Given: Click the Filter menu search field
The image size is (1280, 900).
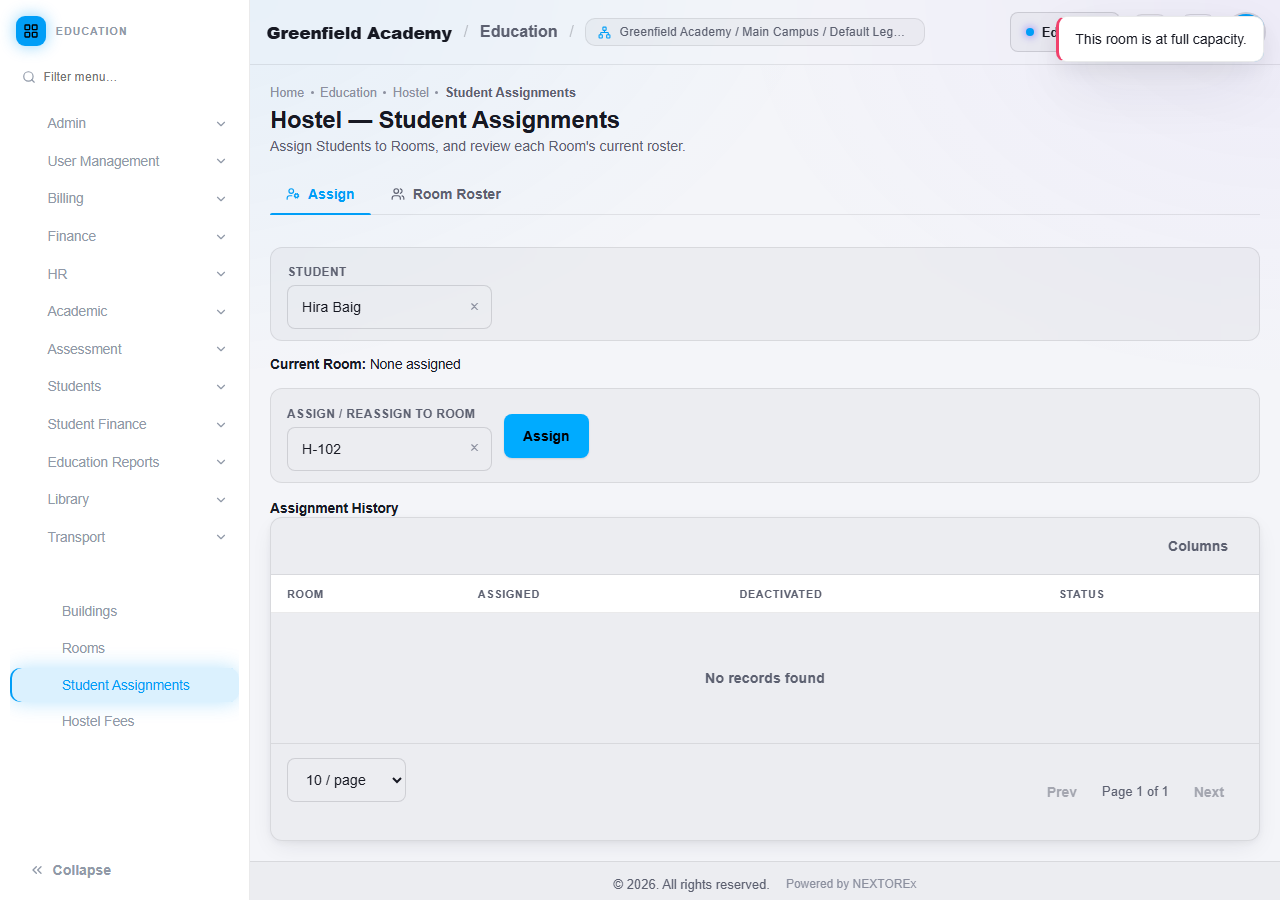Looking at the screenshot, I should click(x=125, y=77).
